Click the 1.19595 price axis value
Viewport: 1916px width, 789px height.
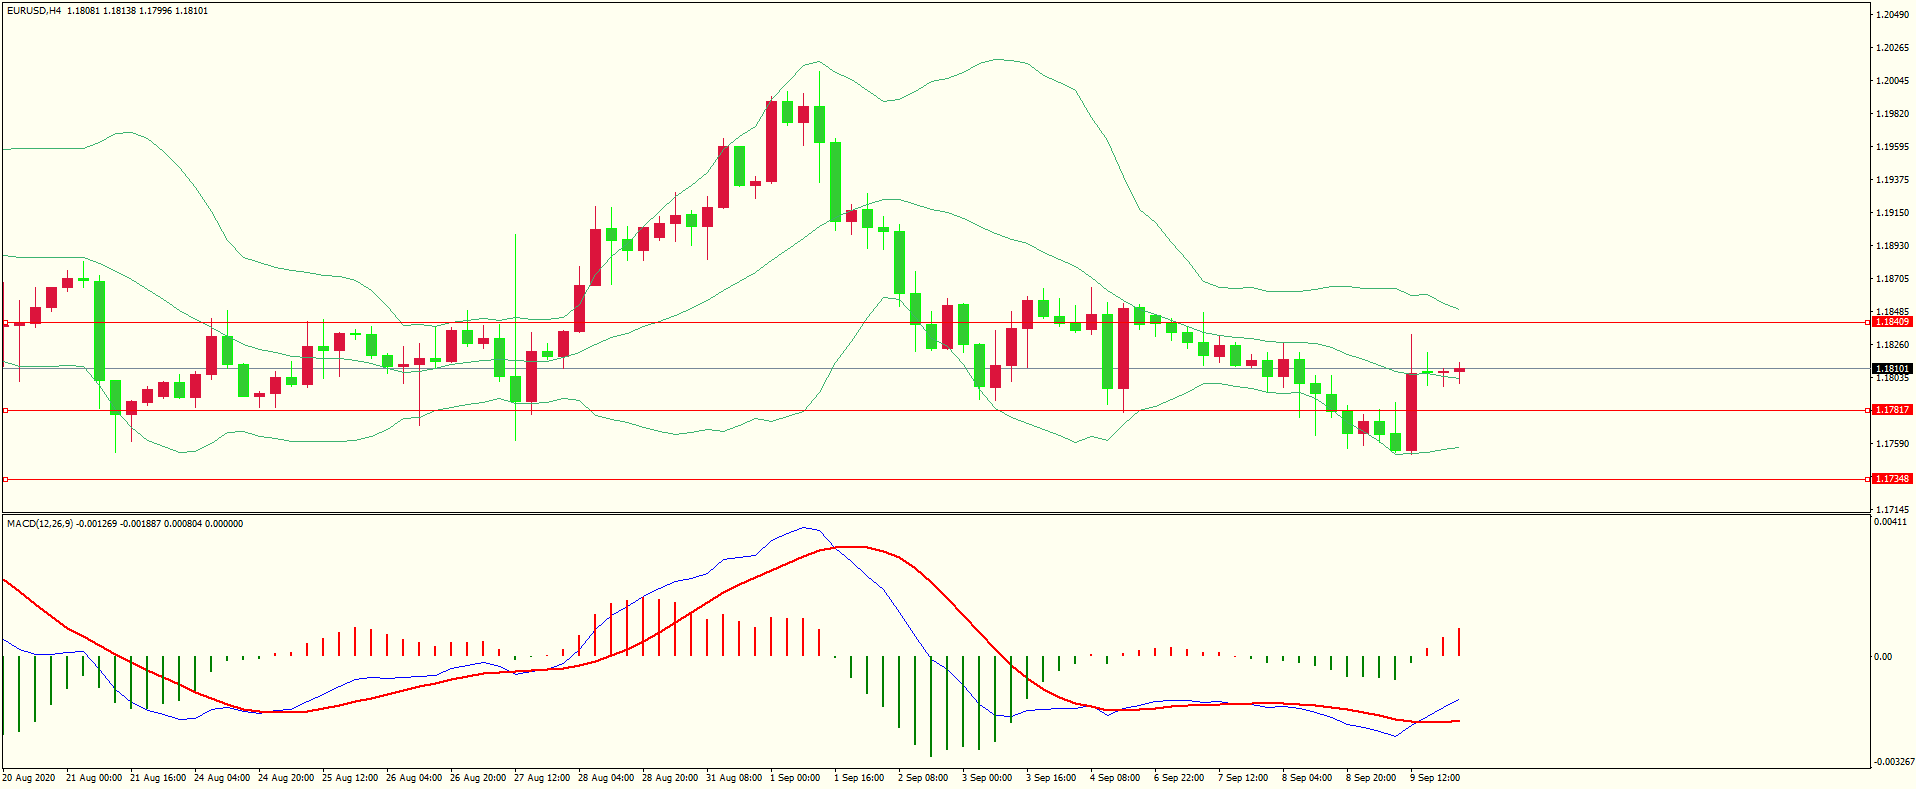click(1893, 147)
